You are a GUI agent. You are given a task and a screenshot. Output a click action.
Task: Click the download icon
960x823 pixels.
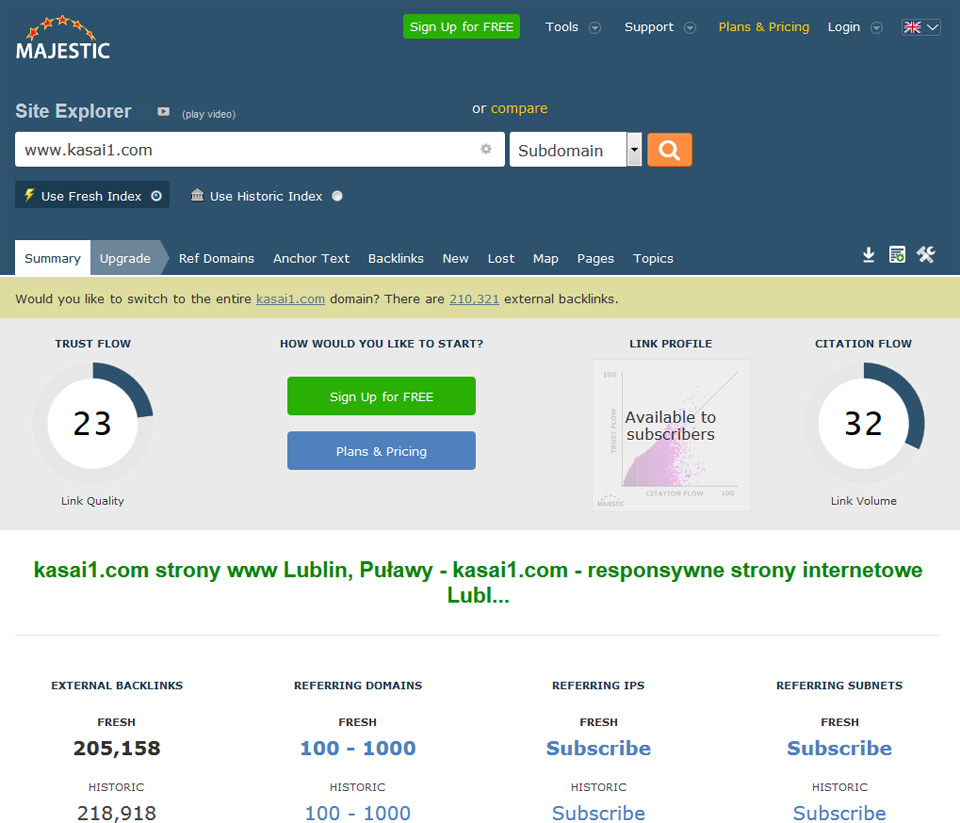(869, 255)
